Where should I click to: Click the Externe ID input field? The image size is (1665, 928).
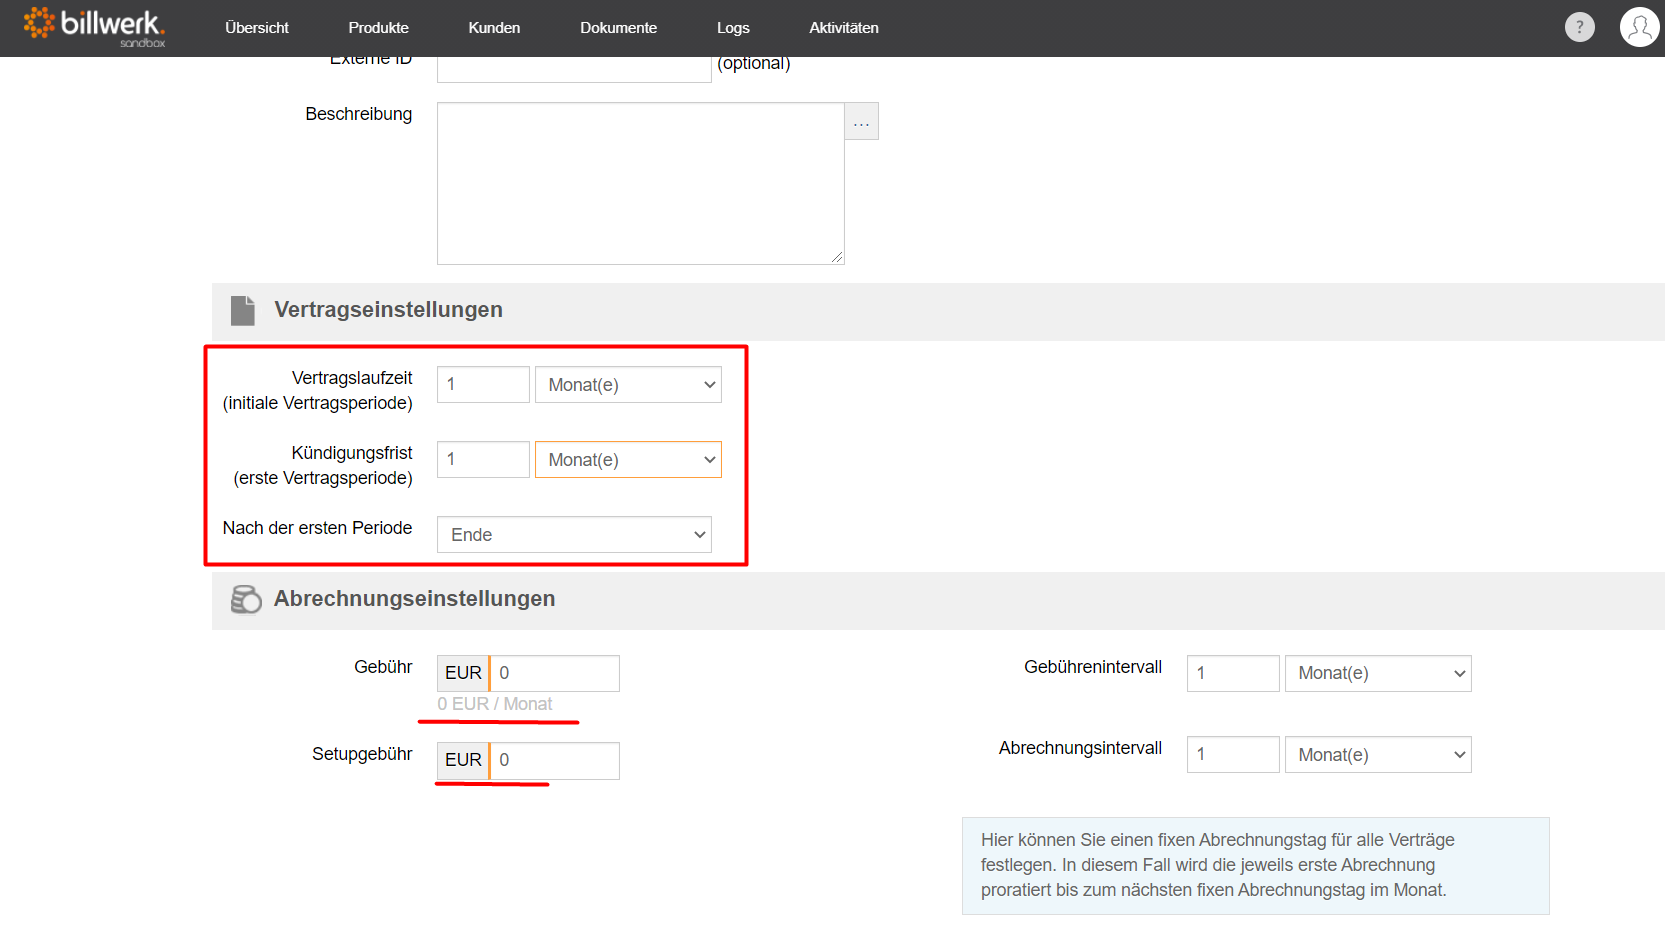coord(574,68)
